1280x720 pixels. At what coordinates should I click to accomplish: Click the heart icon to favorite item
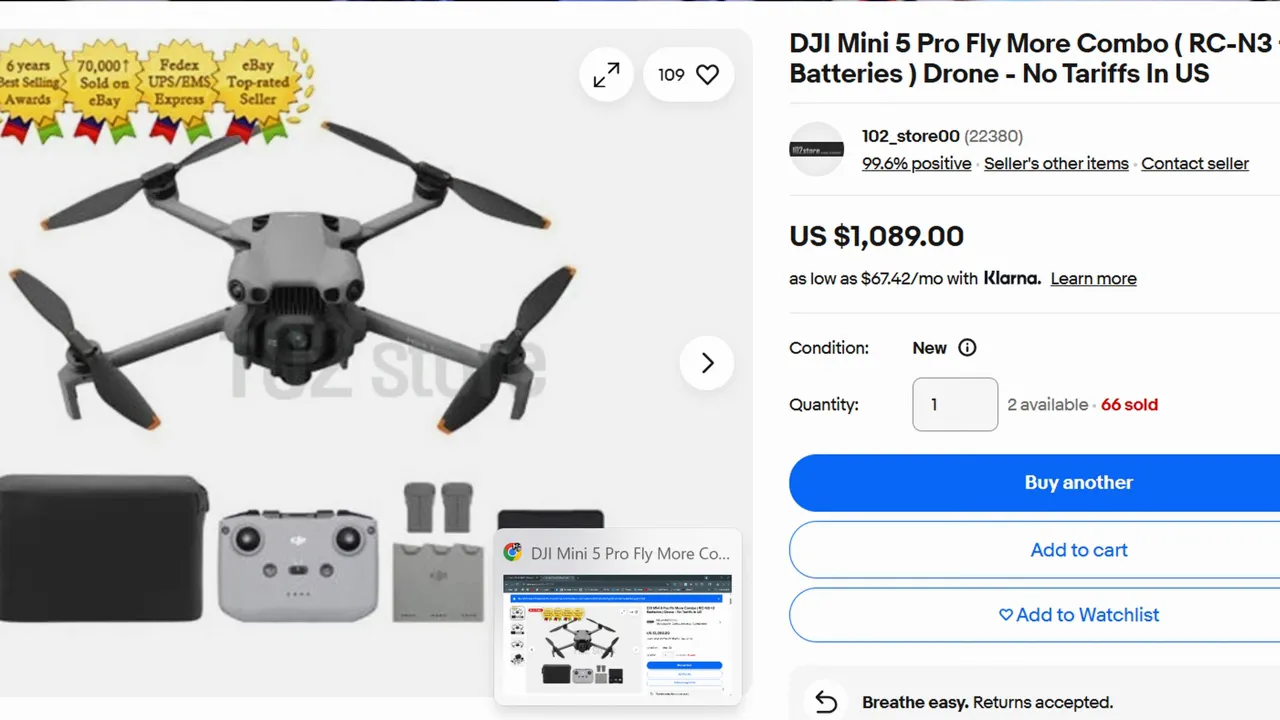click(x=707, y=75)
